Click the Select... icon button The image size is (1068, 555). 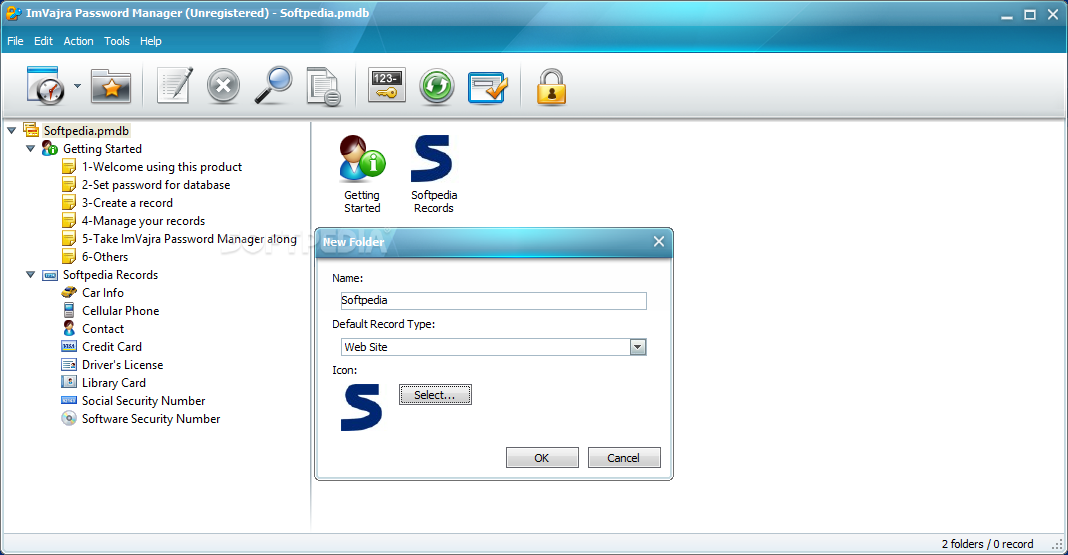pyautogui.click(x=435, y=395)
